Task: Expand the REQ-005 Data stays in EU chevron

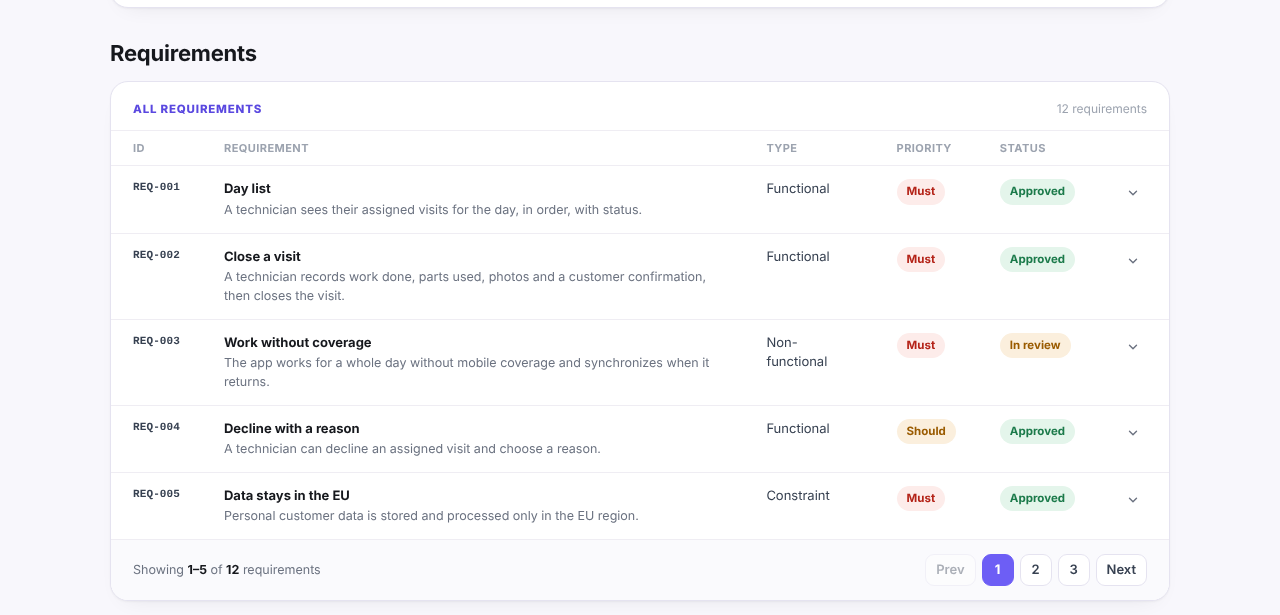Action: click(x=1133, y=500)
